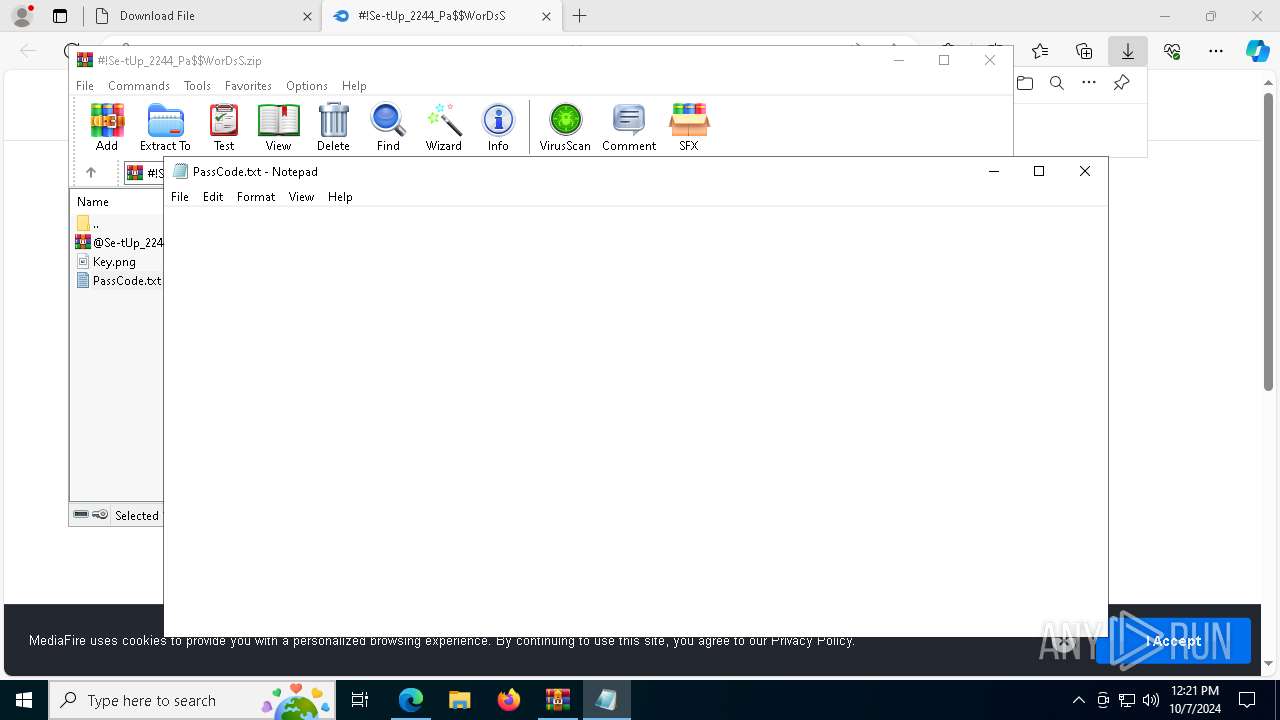1280x720 pixels.
Task: Click the I Accept cookies button
Action: (x=1173, y=641)
